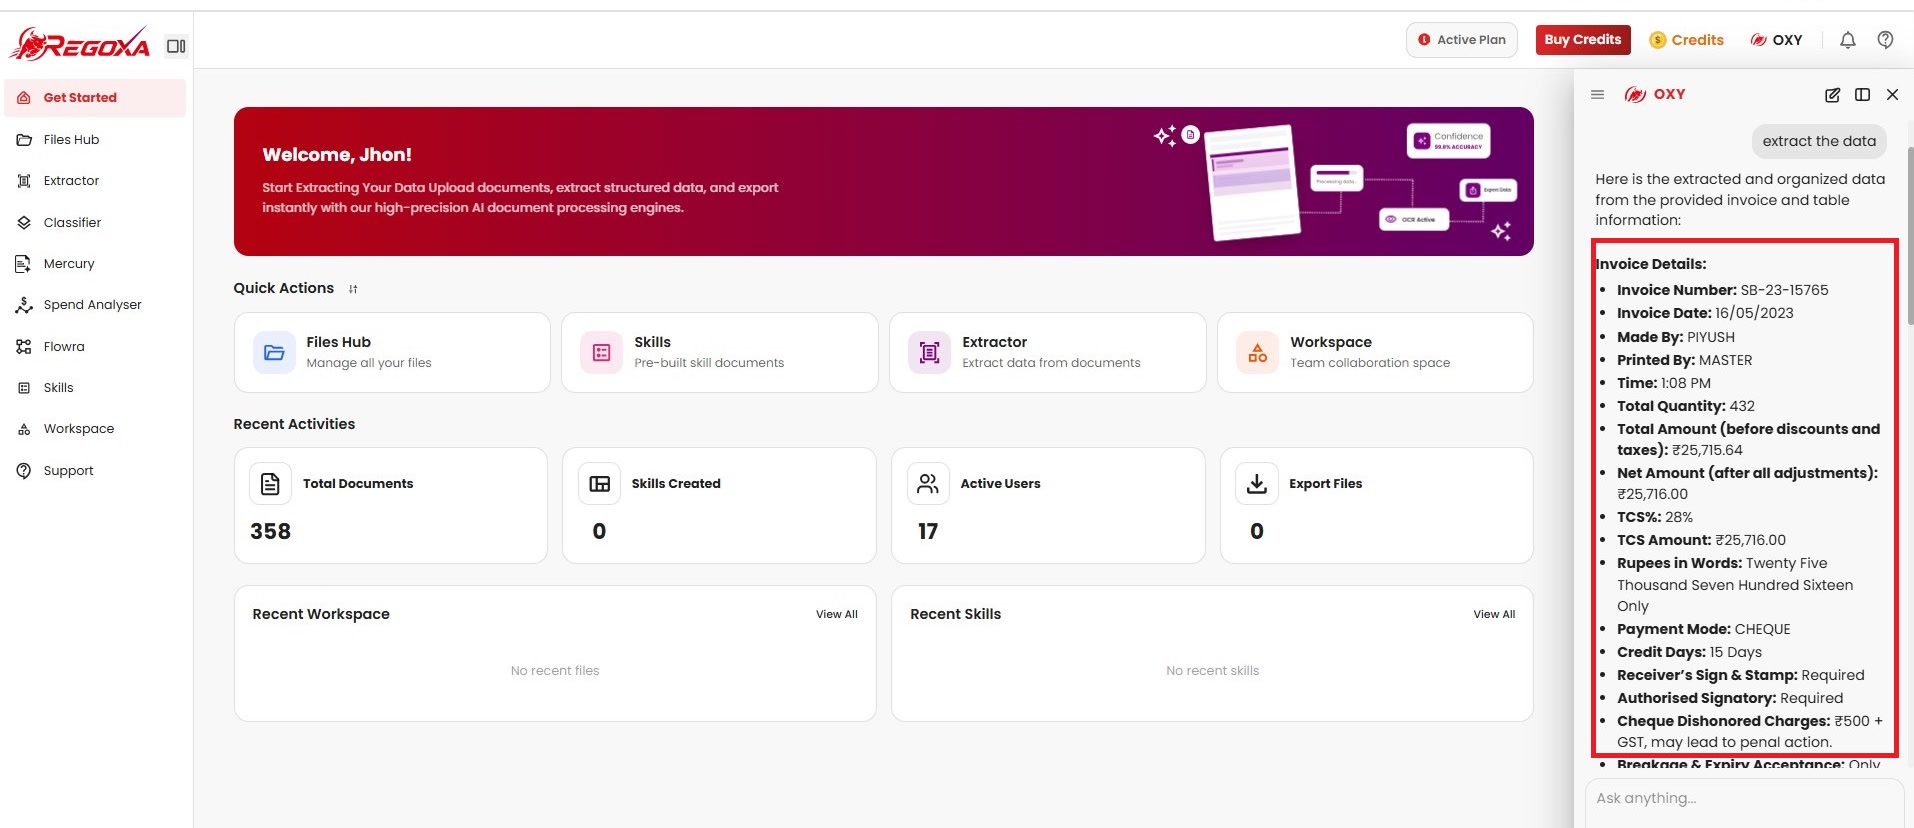Click the Spend Analyser icon in sidebar
This screenshot has height=828, width=1914.
click(24, 305)
